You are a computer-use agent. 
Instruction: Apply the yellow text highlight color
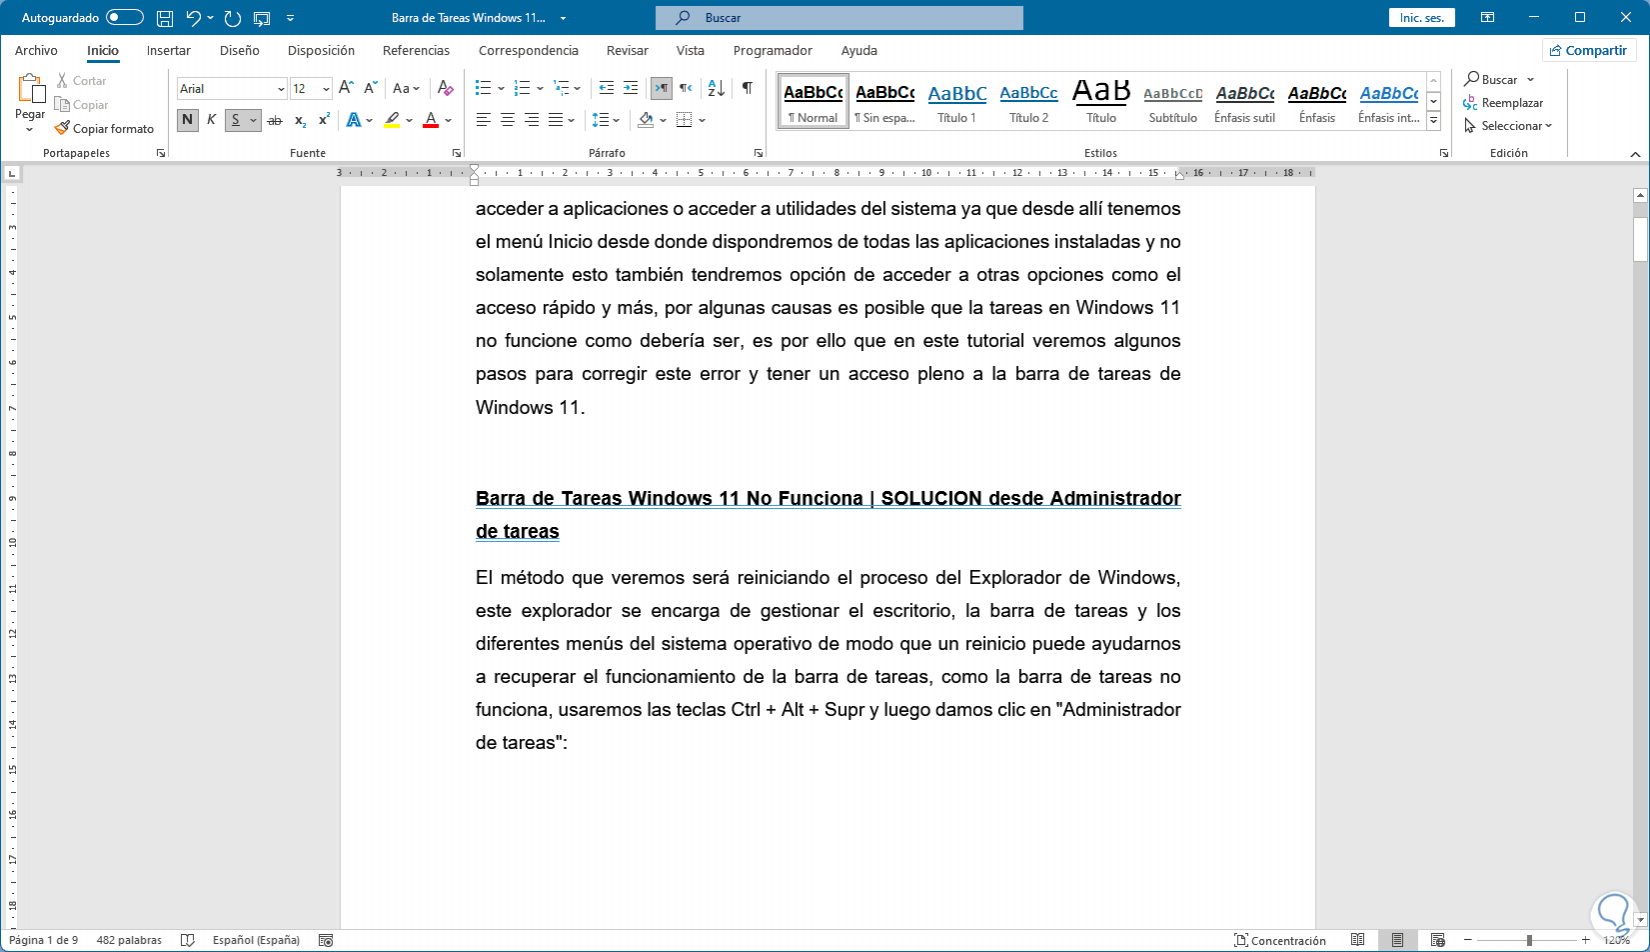coord(392,120)
